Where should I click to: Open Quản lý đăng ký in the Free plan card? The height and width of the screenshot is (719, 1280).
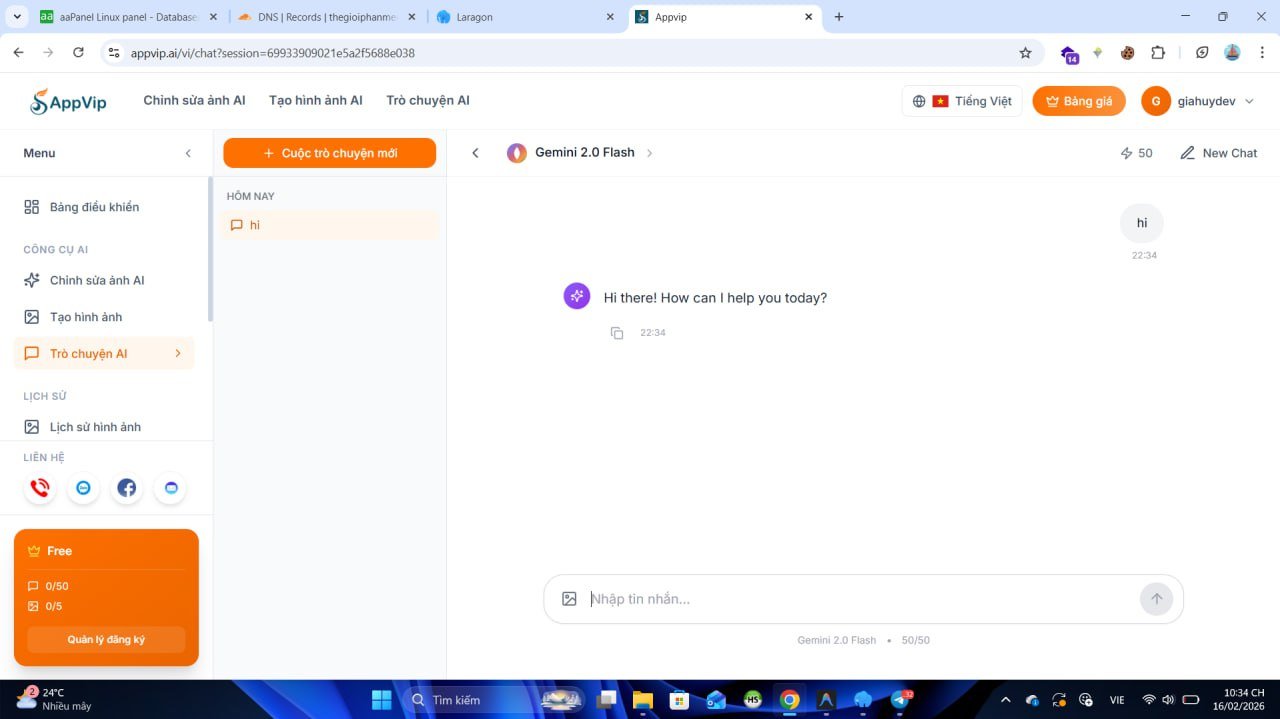point(105,639)
